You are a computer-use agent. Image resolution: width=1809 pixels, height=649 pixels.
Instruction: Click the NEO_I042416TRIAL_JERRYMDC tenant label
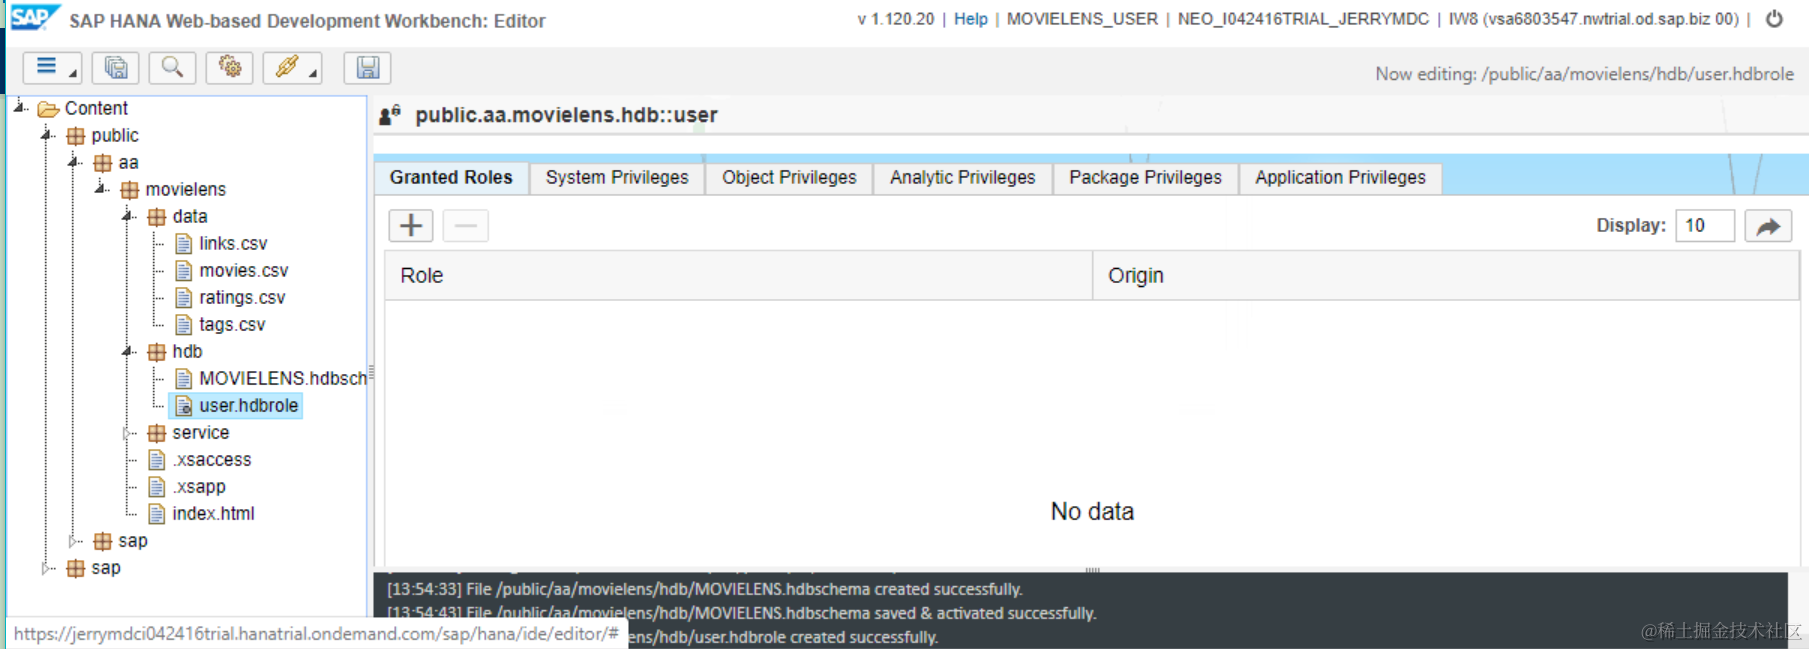point(1303,19)
